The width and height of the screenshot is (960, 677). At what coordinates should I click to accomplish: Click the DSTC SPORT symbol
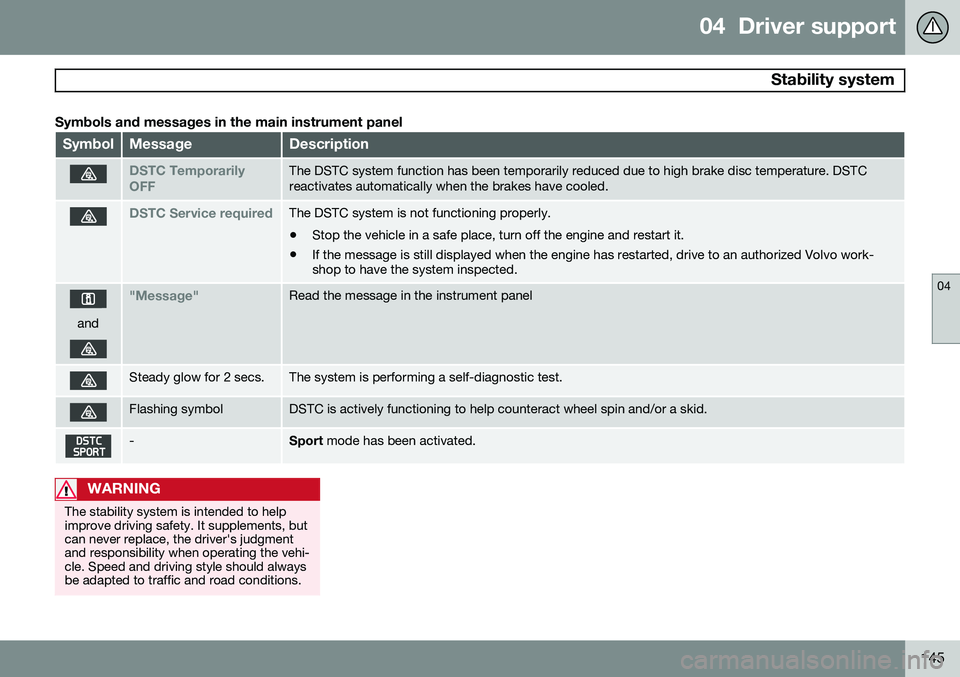tap(88, 446)
